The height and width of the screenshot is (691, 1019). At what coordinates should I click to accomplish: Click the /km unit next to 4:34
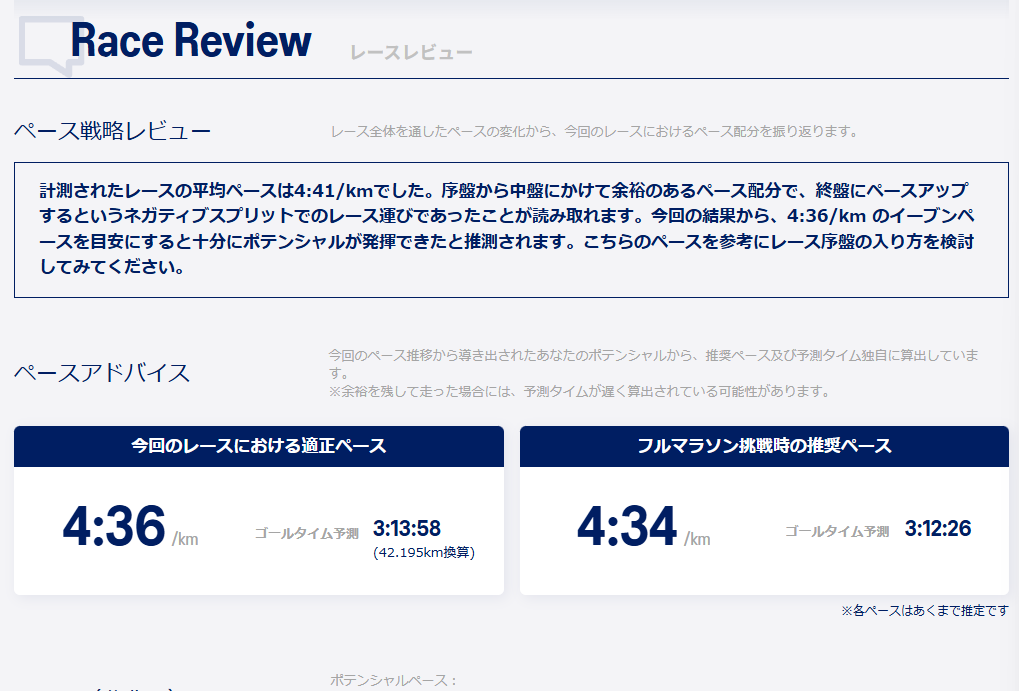[697, 539]
